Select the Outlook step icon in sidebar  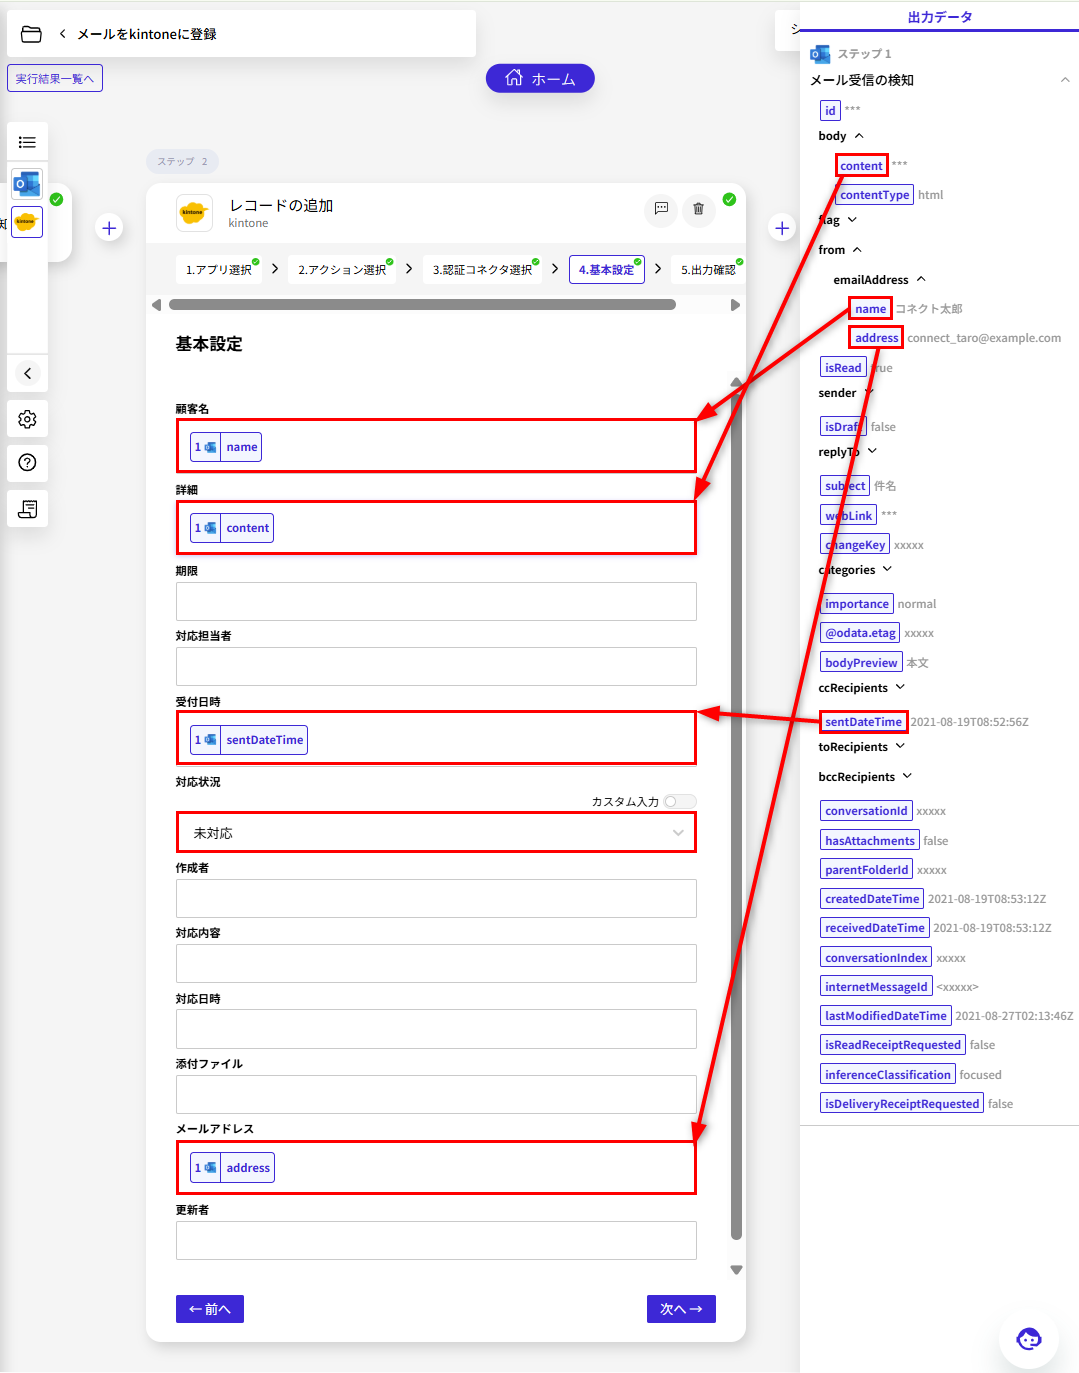coord(27,184)
